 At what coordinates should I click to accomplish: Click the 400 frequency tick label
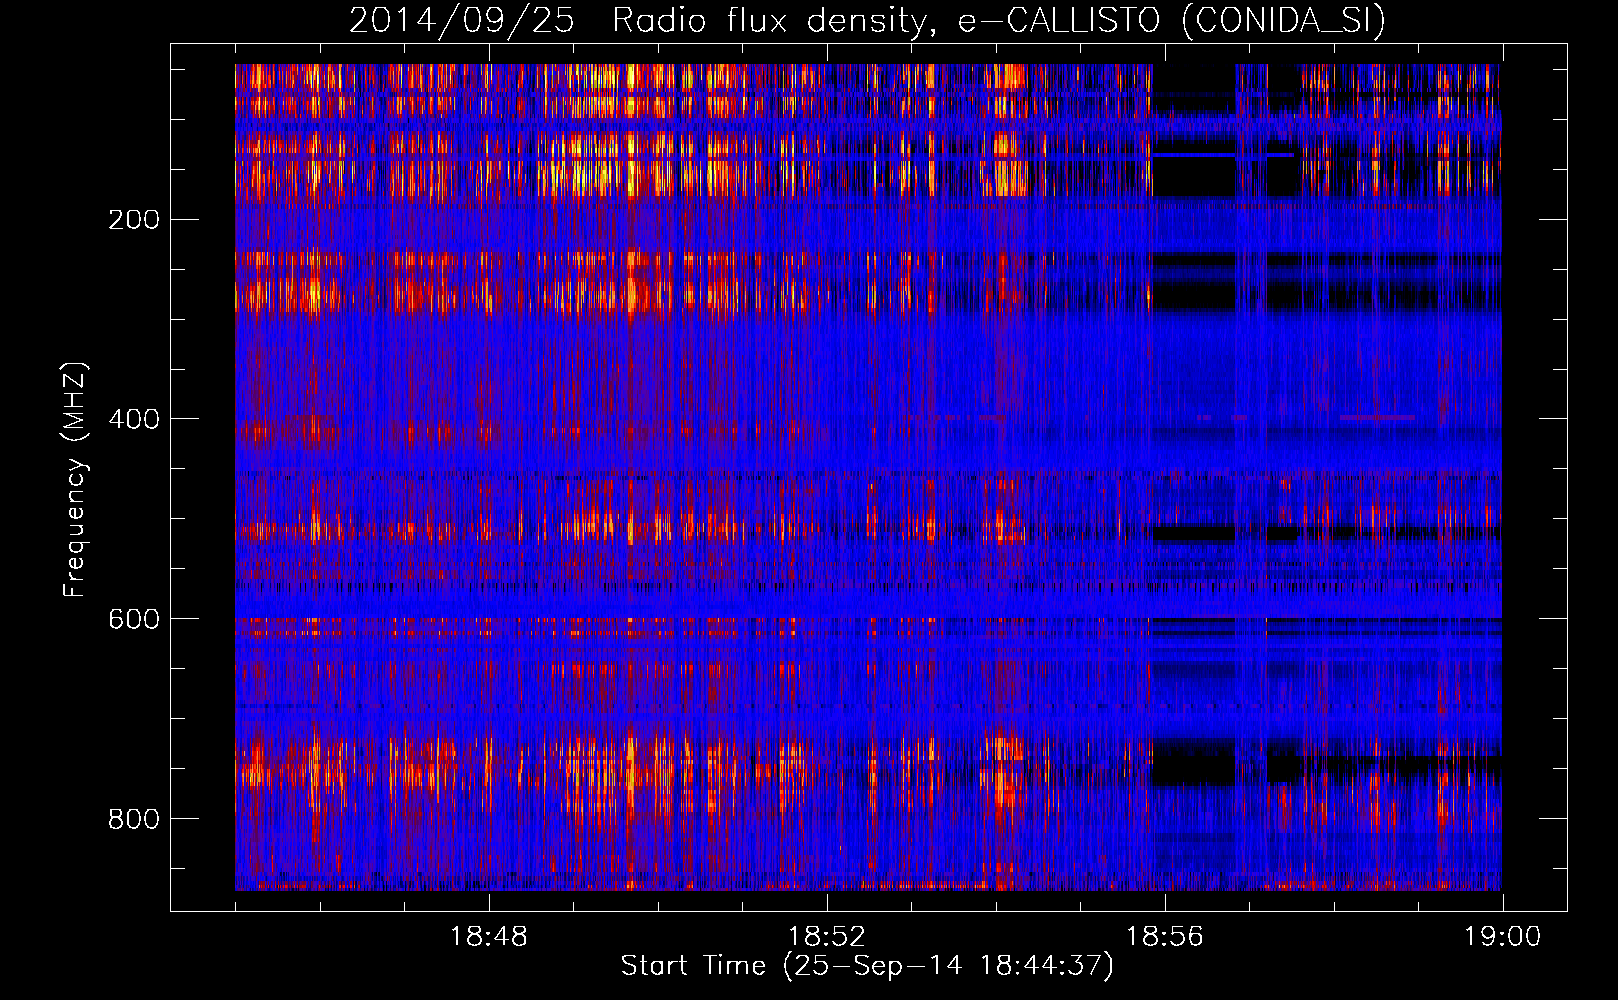coord(133,419)
